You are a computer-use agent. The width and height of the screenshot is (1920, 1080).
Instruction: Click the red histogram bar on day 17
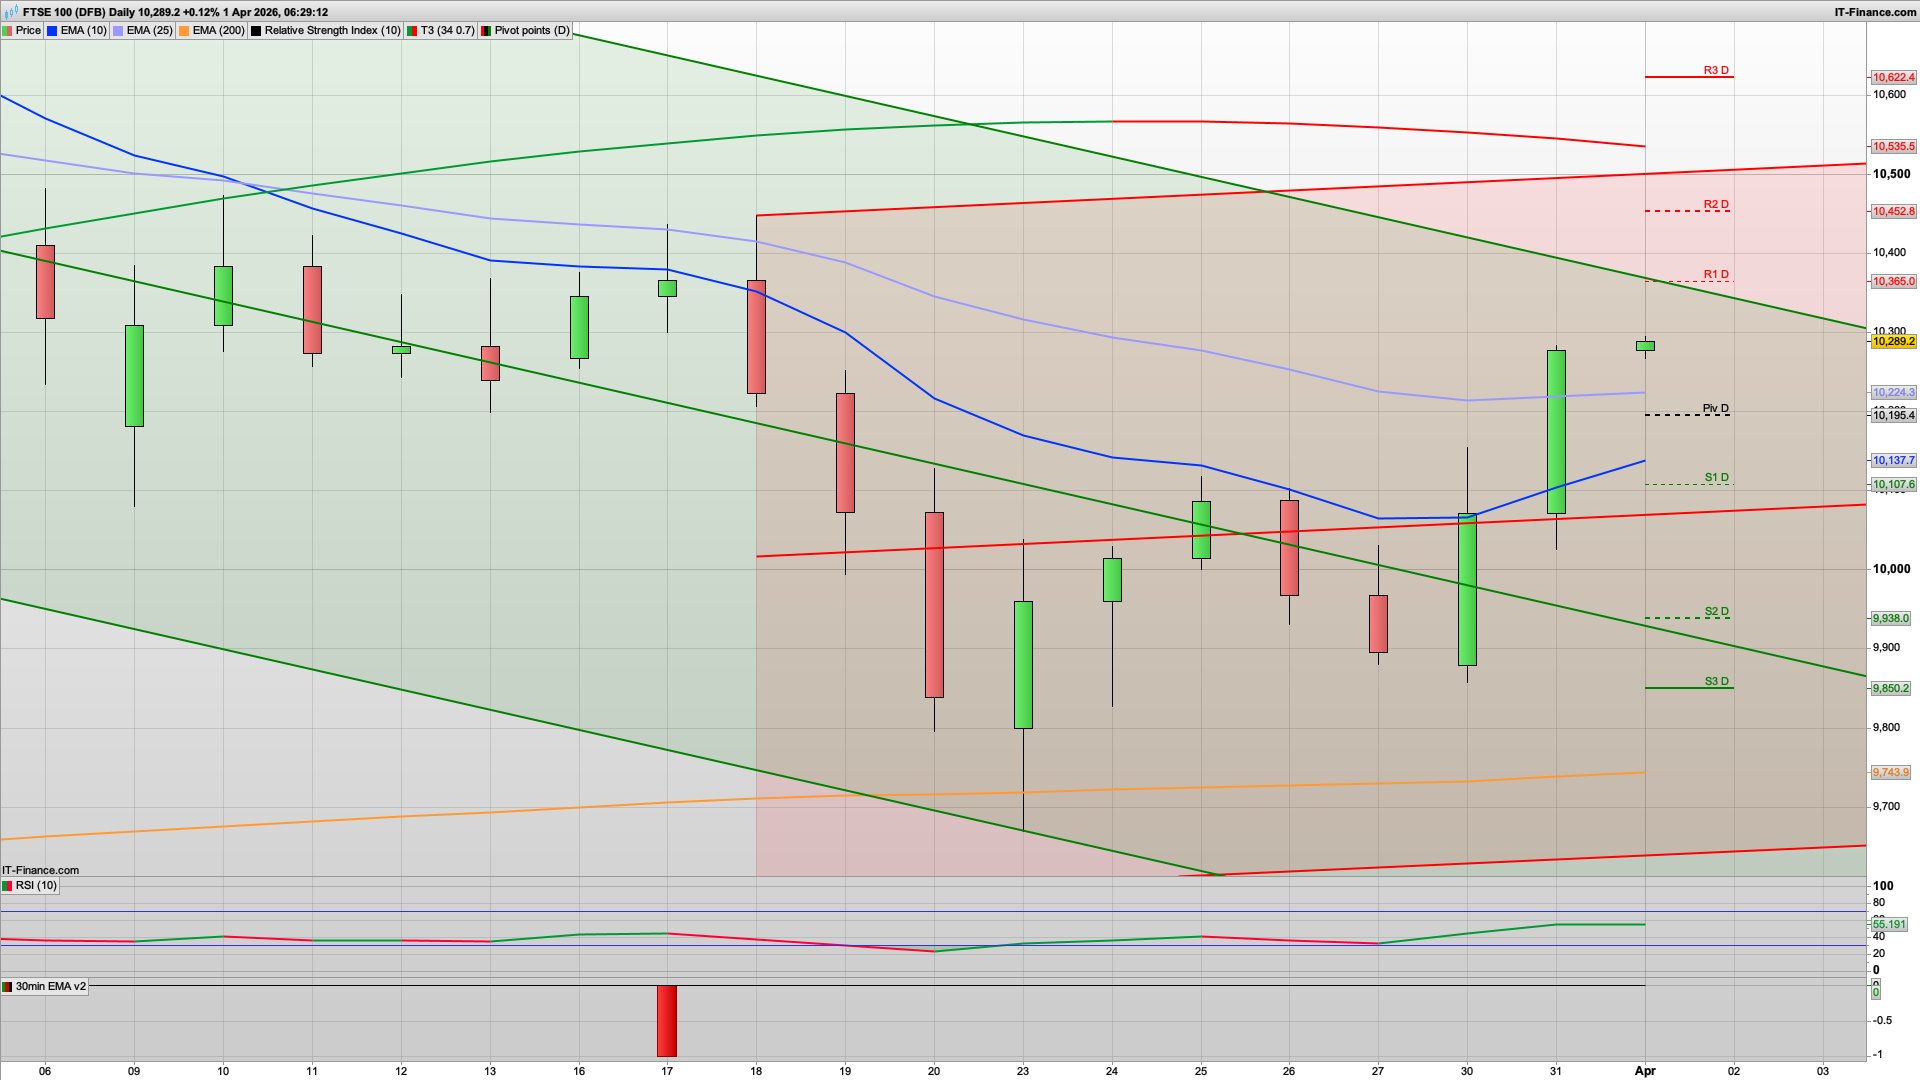tap(667, 1021)
